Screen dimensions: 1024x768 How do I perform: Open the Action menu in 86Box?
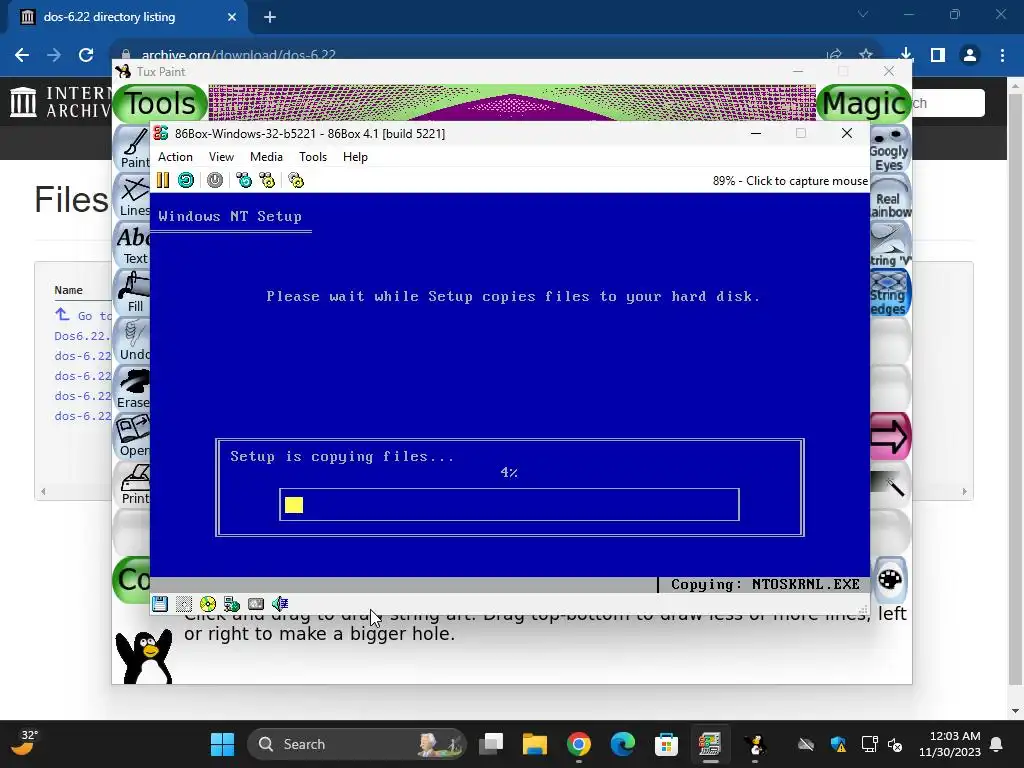[175, 157]
